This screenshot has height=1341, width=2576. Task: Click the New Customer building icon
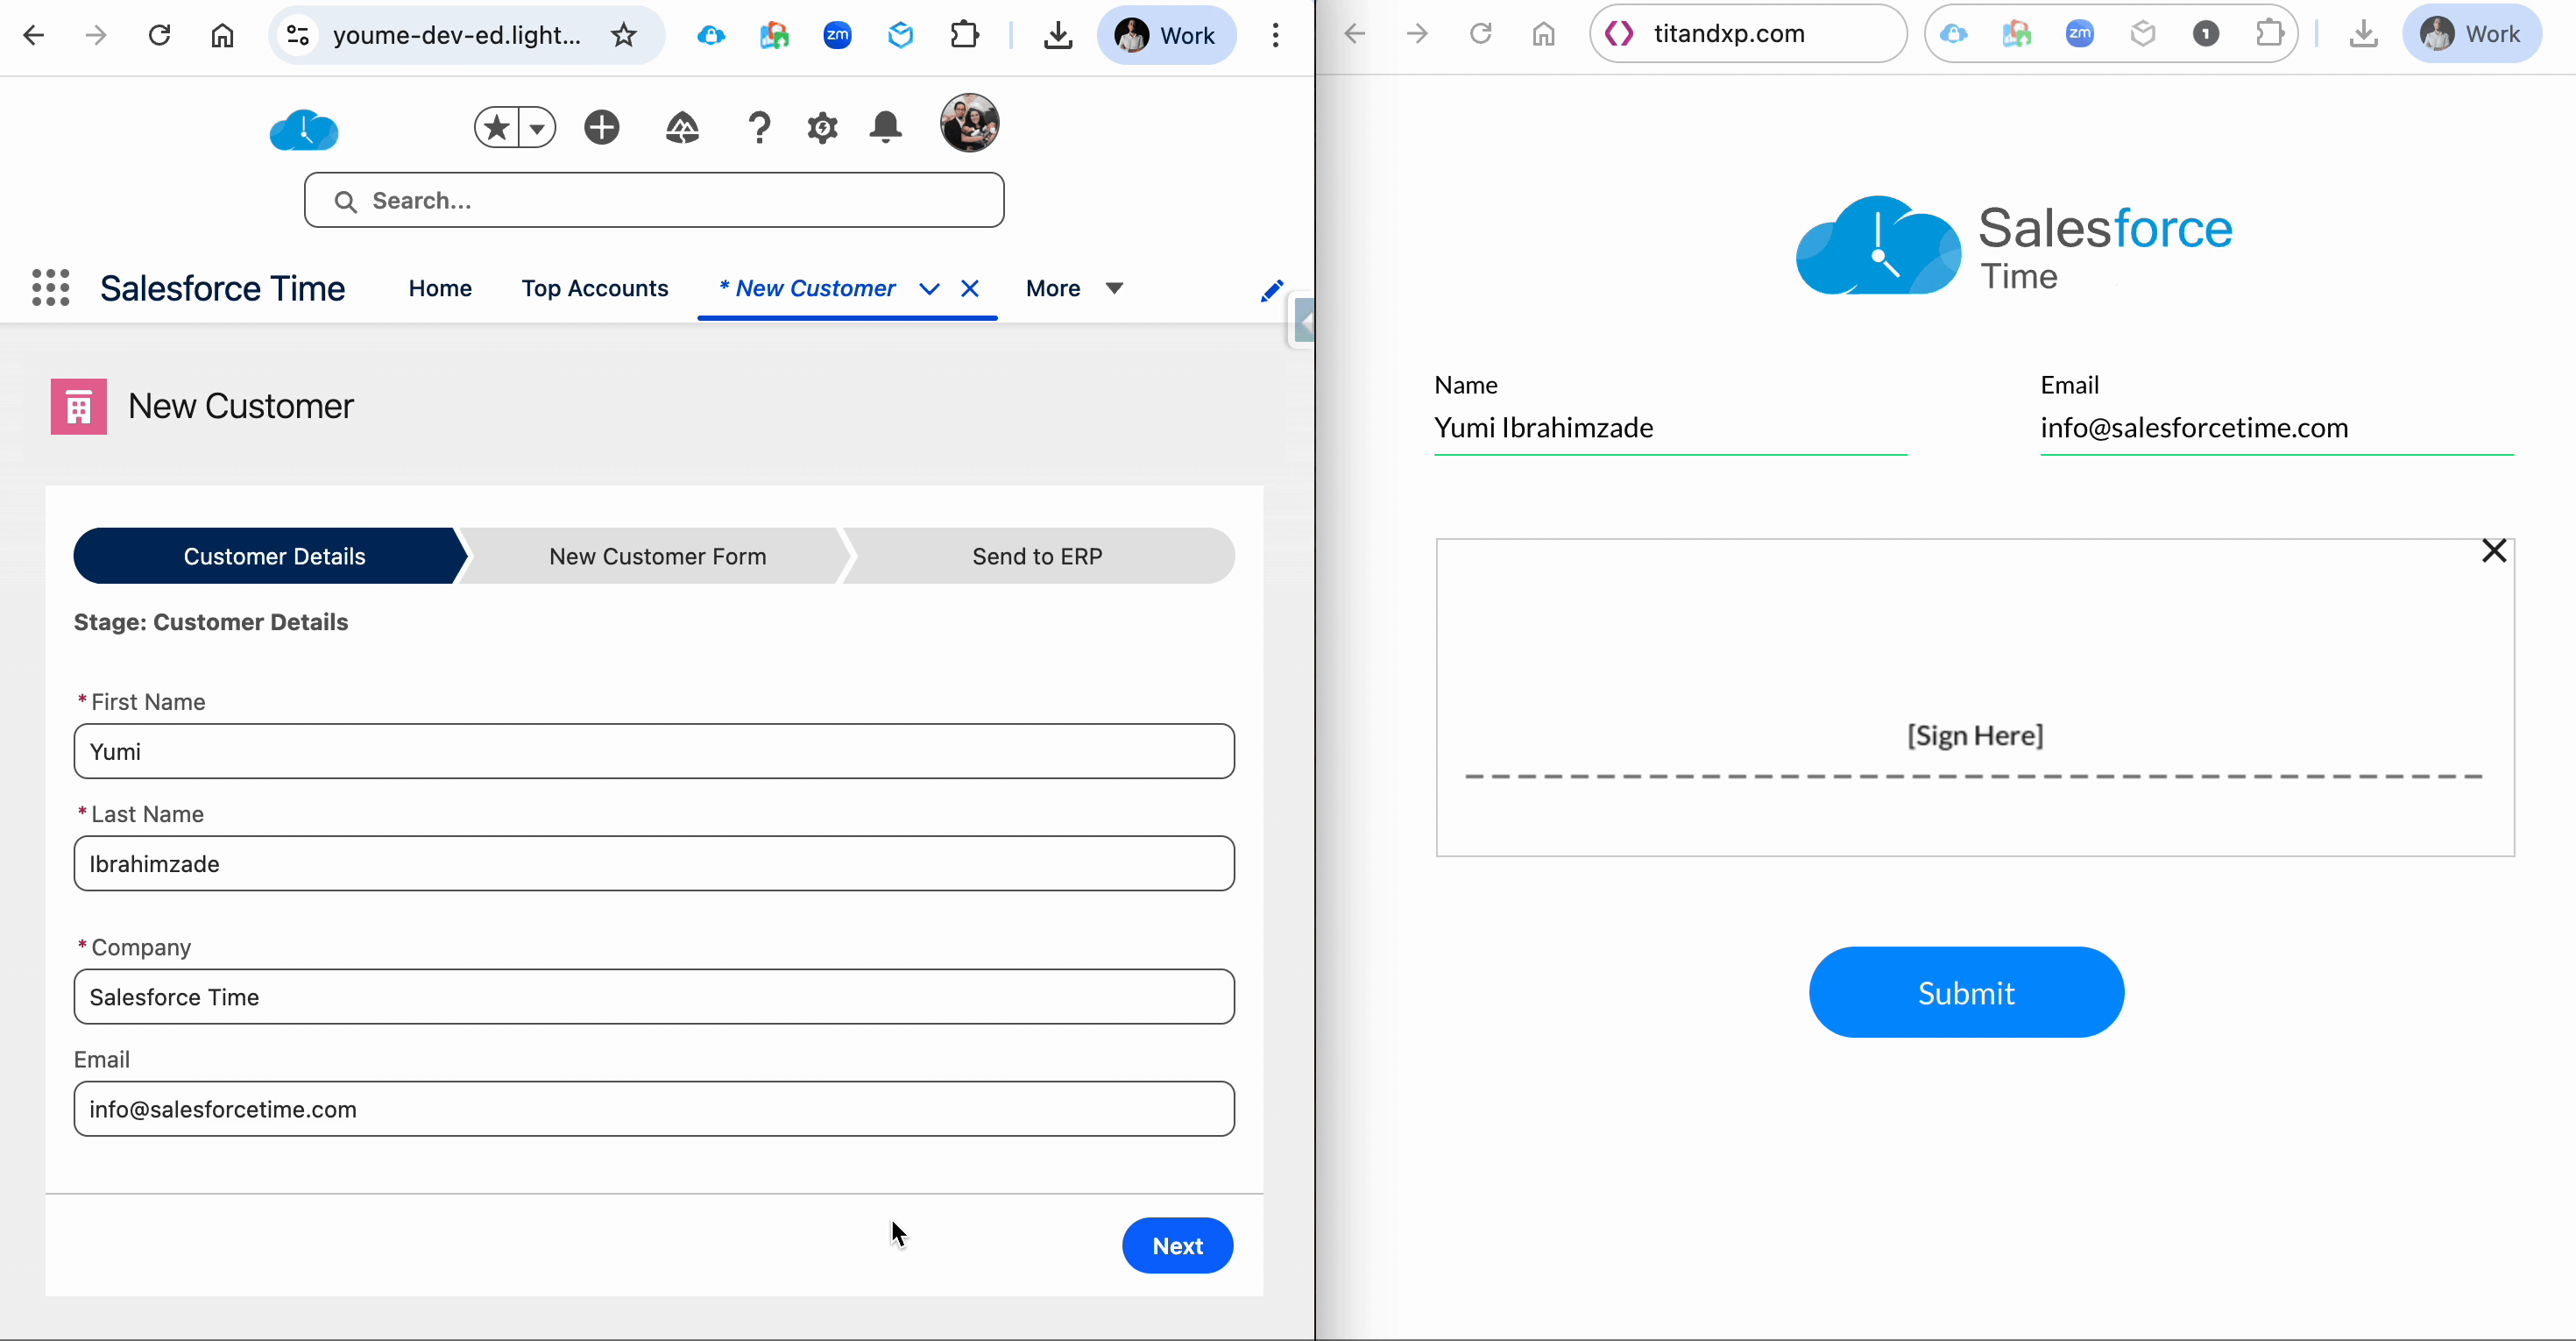(x=79, y=406)
